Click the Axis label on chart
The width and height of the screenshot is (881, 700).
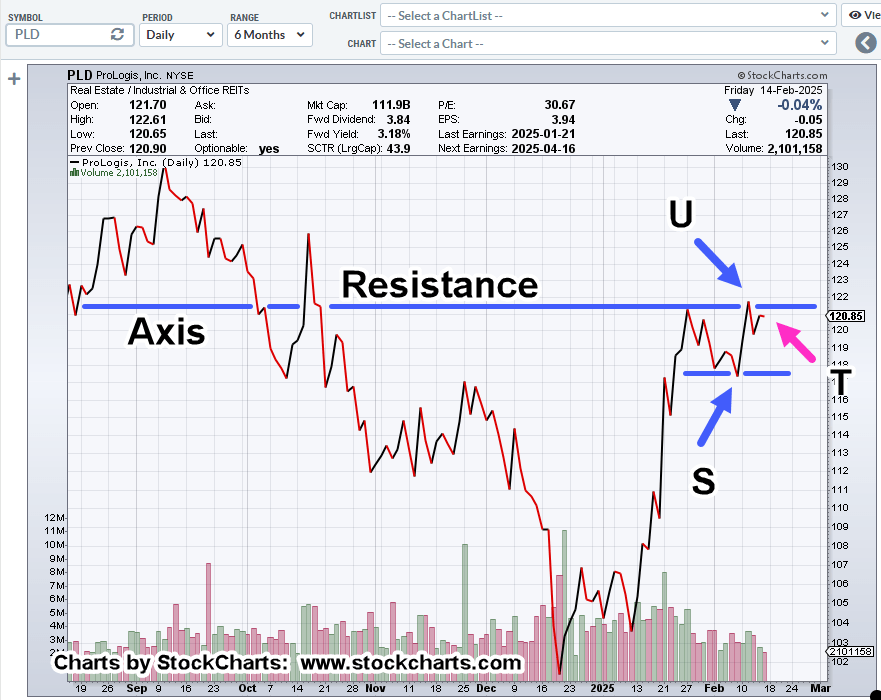tap(166, 331)
